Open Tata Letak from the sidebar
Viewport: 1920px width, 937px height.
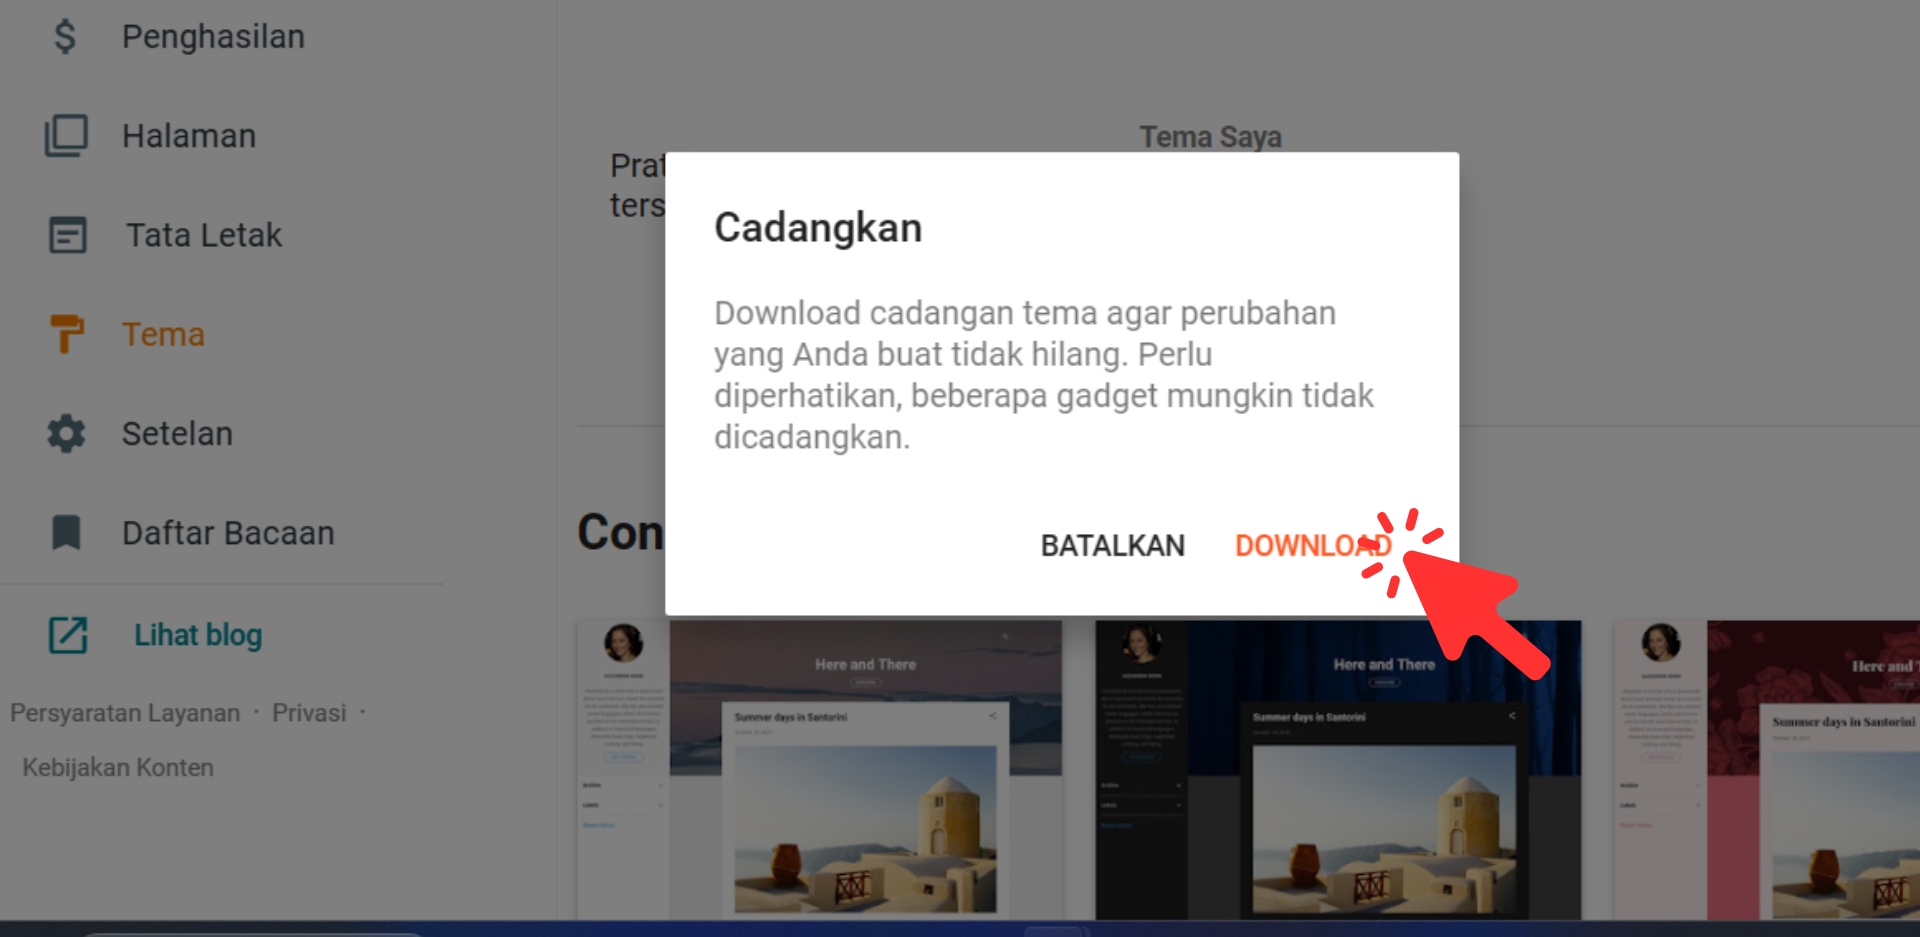pyautogui.click(x=204, y=235)
